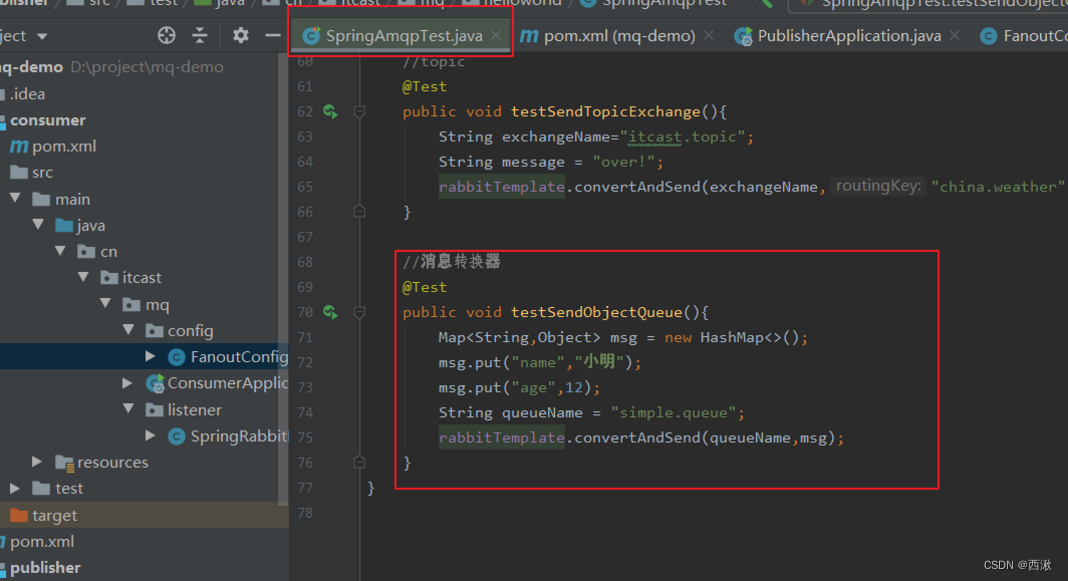
Task: Click the collapse all icon in project panel
Action: click(x=200, y=35)
